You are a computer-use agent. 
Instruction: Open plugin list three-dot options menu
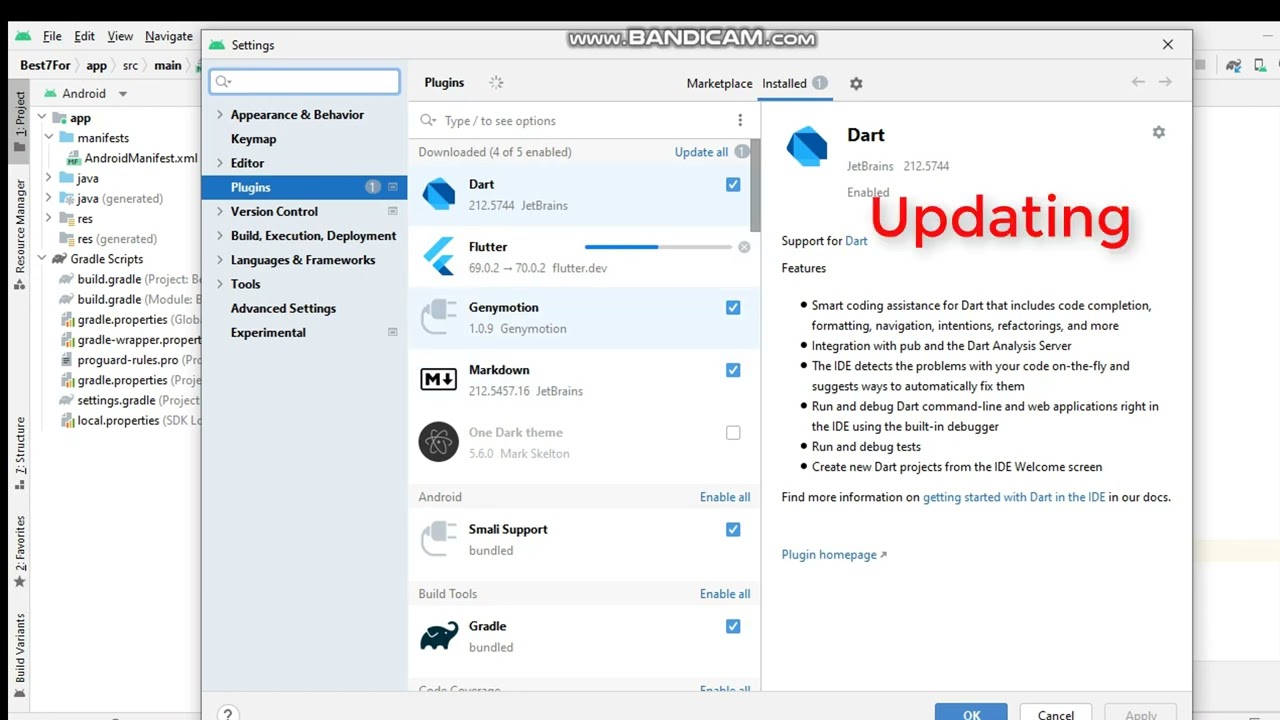[x=740, y=120]
